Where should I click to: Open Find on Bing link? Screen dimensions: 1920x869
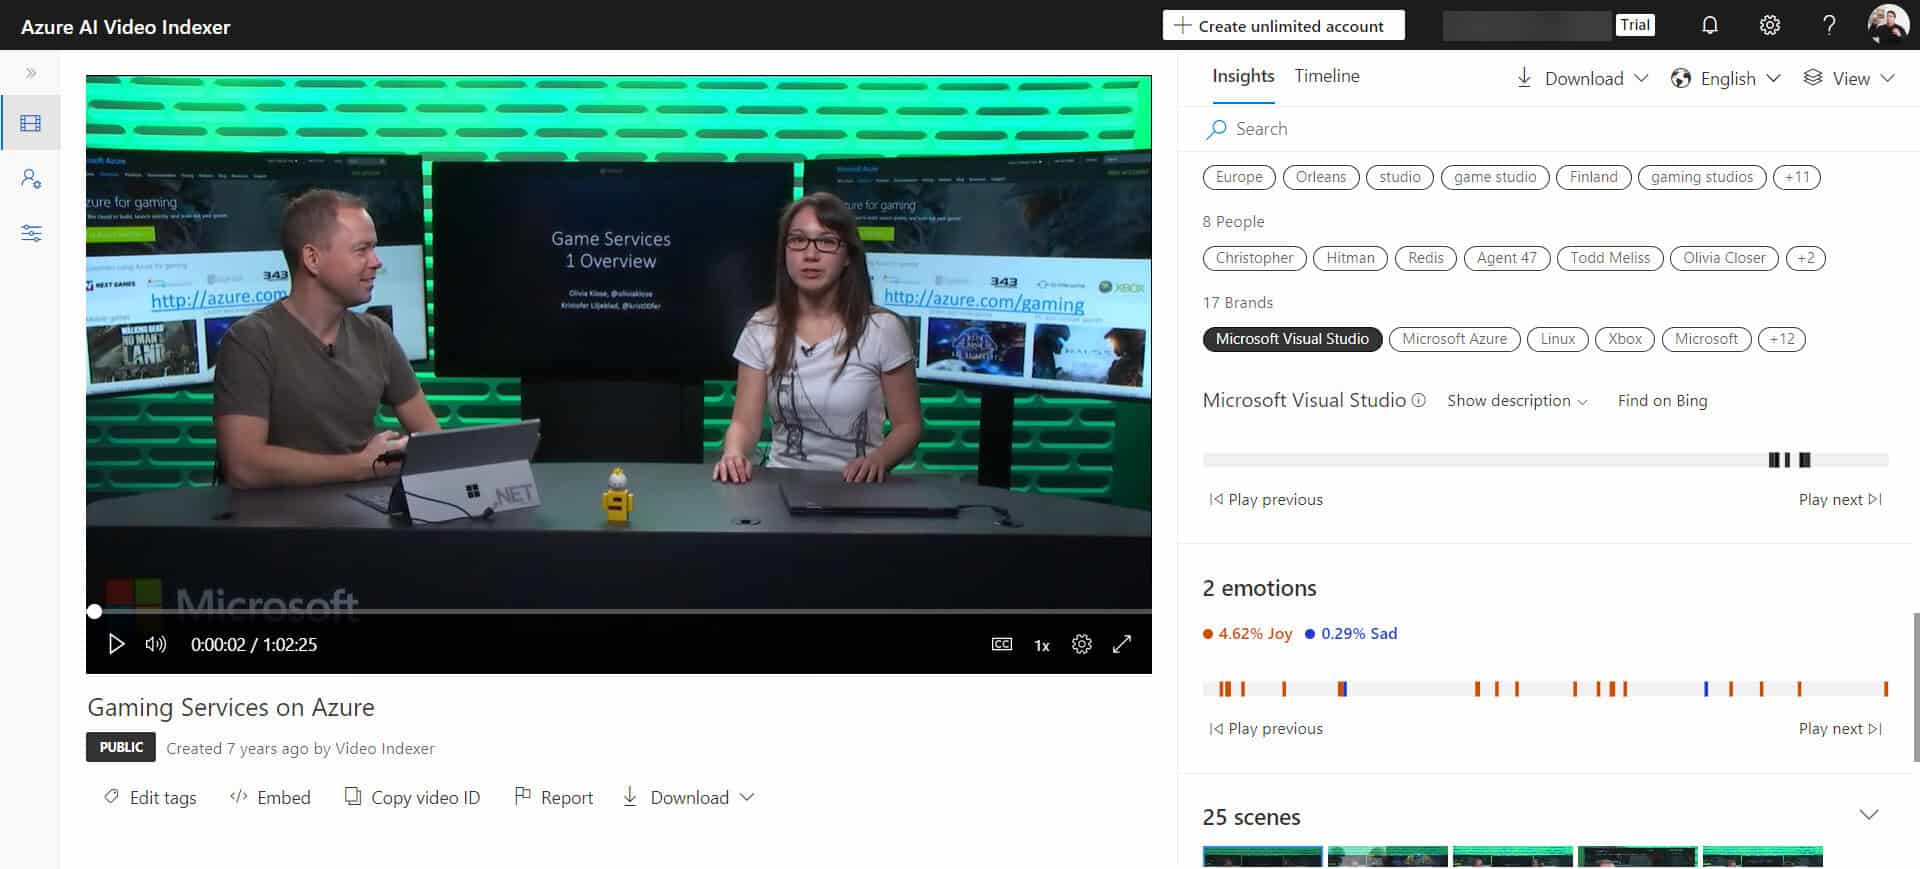pos(1662,401)
